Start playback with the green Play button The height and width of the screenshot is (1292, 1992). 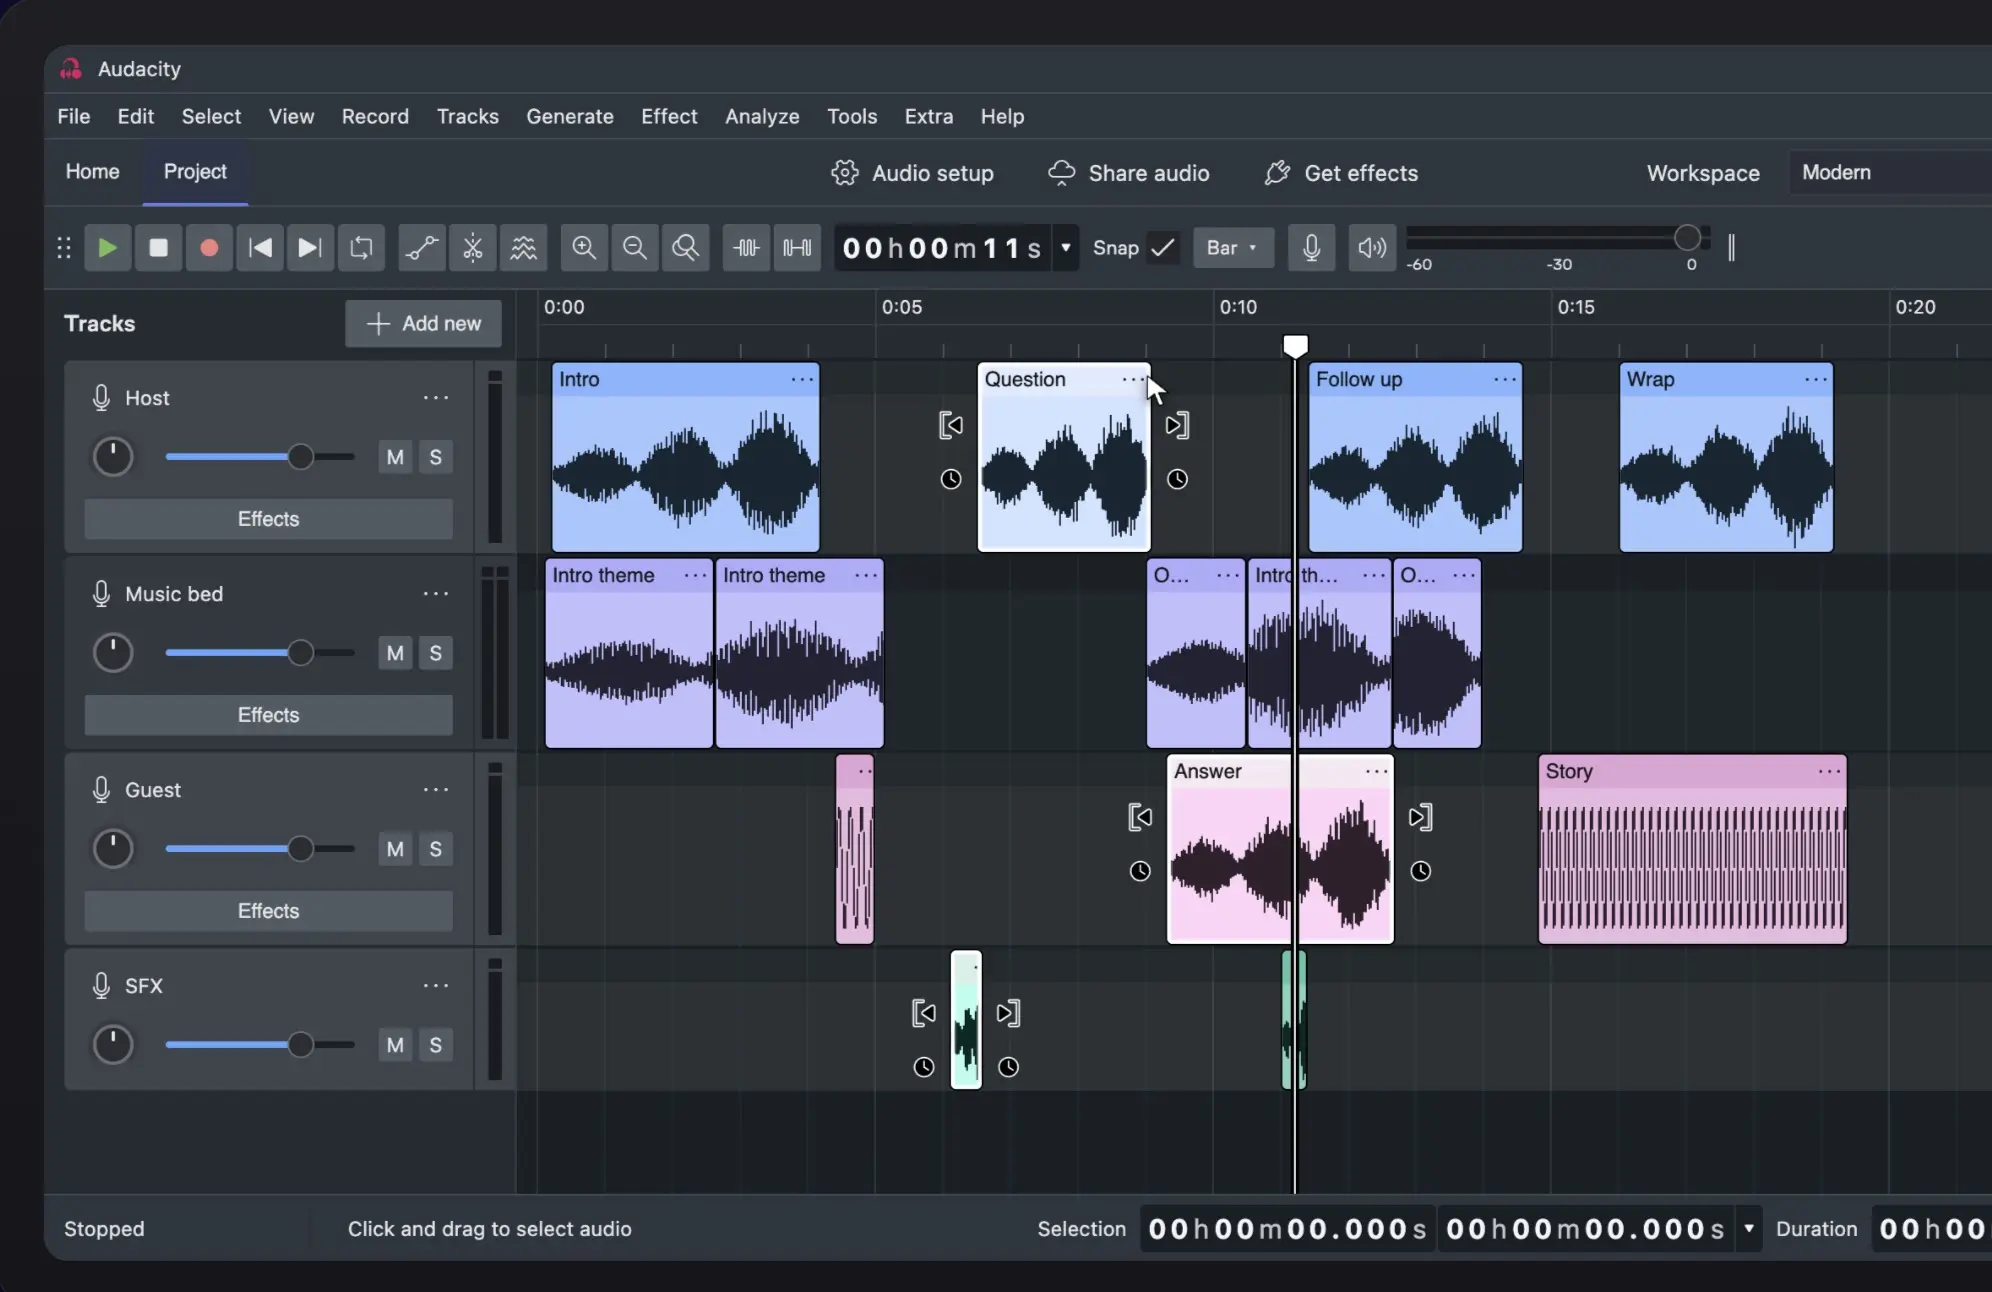click(x=107, y=248)
